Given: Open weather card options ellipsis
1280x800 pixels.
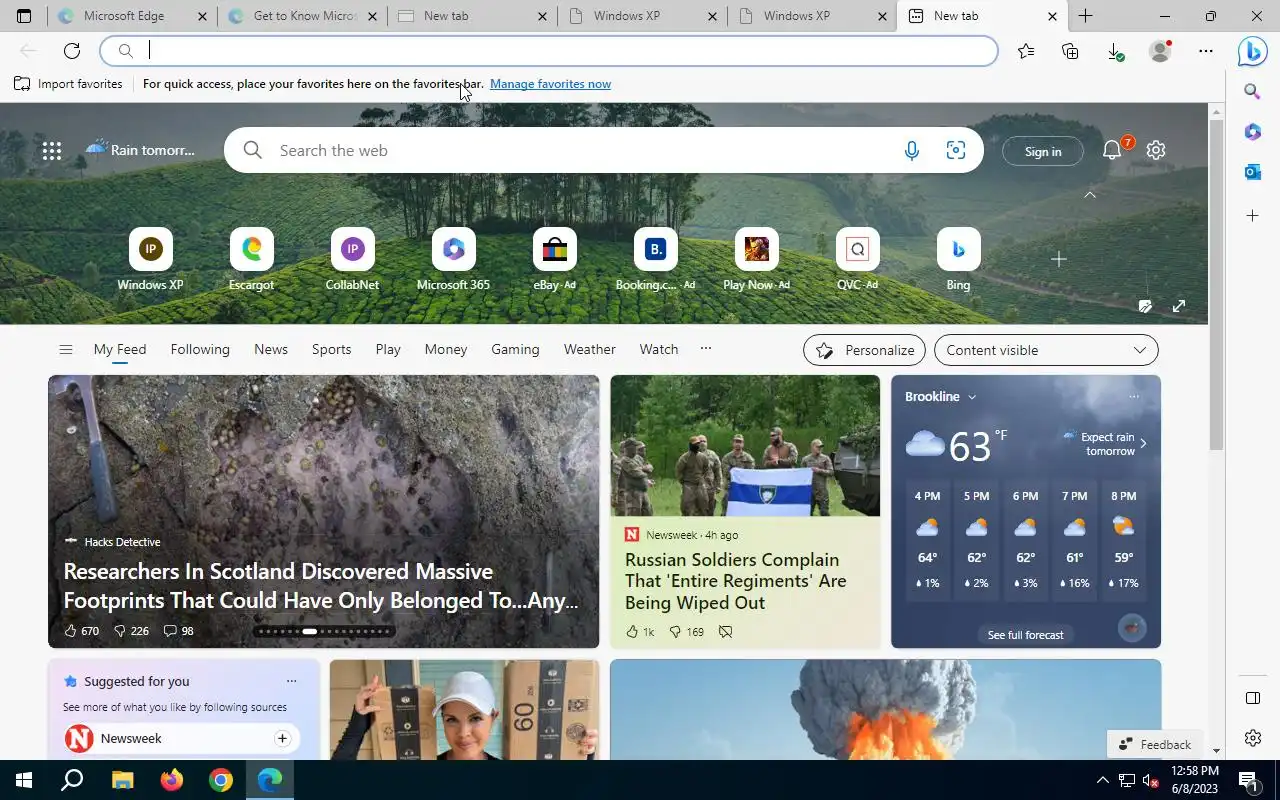Looking at the screenshot, I should 1134,397.
